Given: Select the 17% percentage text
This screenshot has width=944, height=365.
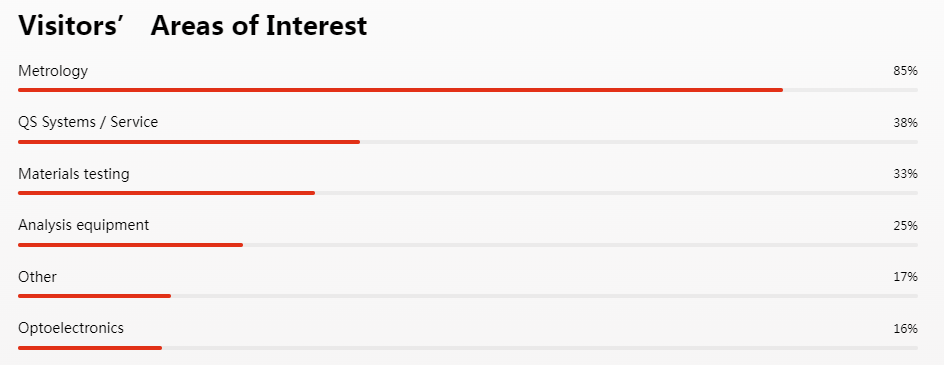Looking at the screenshot, I should (x=905, y=277).
